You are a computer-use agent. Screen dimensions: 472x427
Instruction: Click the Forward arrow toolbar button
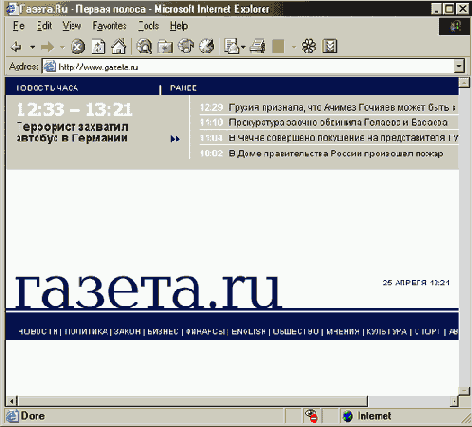pos(47,47)
